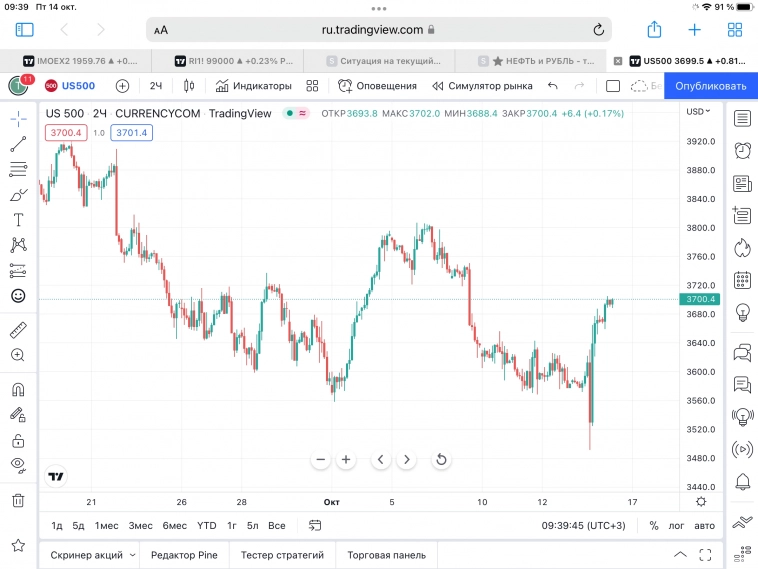This screenshot has width=758, height=569.
Task: Toggle visibility of all drawings eye icon
Action: [x=18, y=464]
